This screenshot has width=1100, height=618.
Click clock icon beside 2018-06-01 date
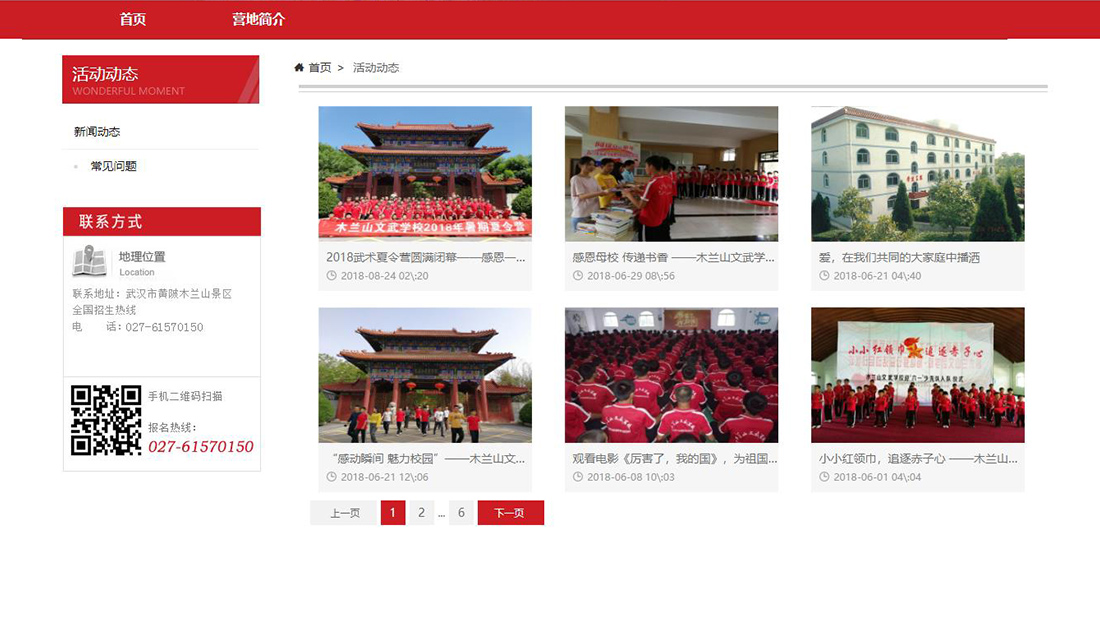pos(824,477)
